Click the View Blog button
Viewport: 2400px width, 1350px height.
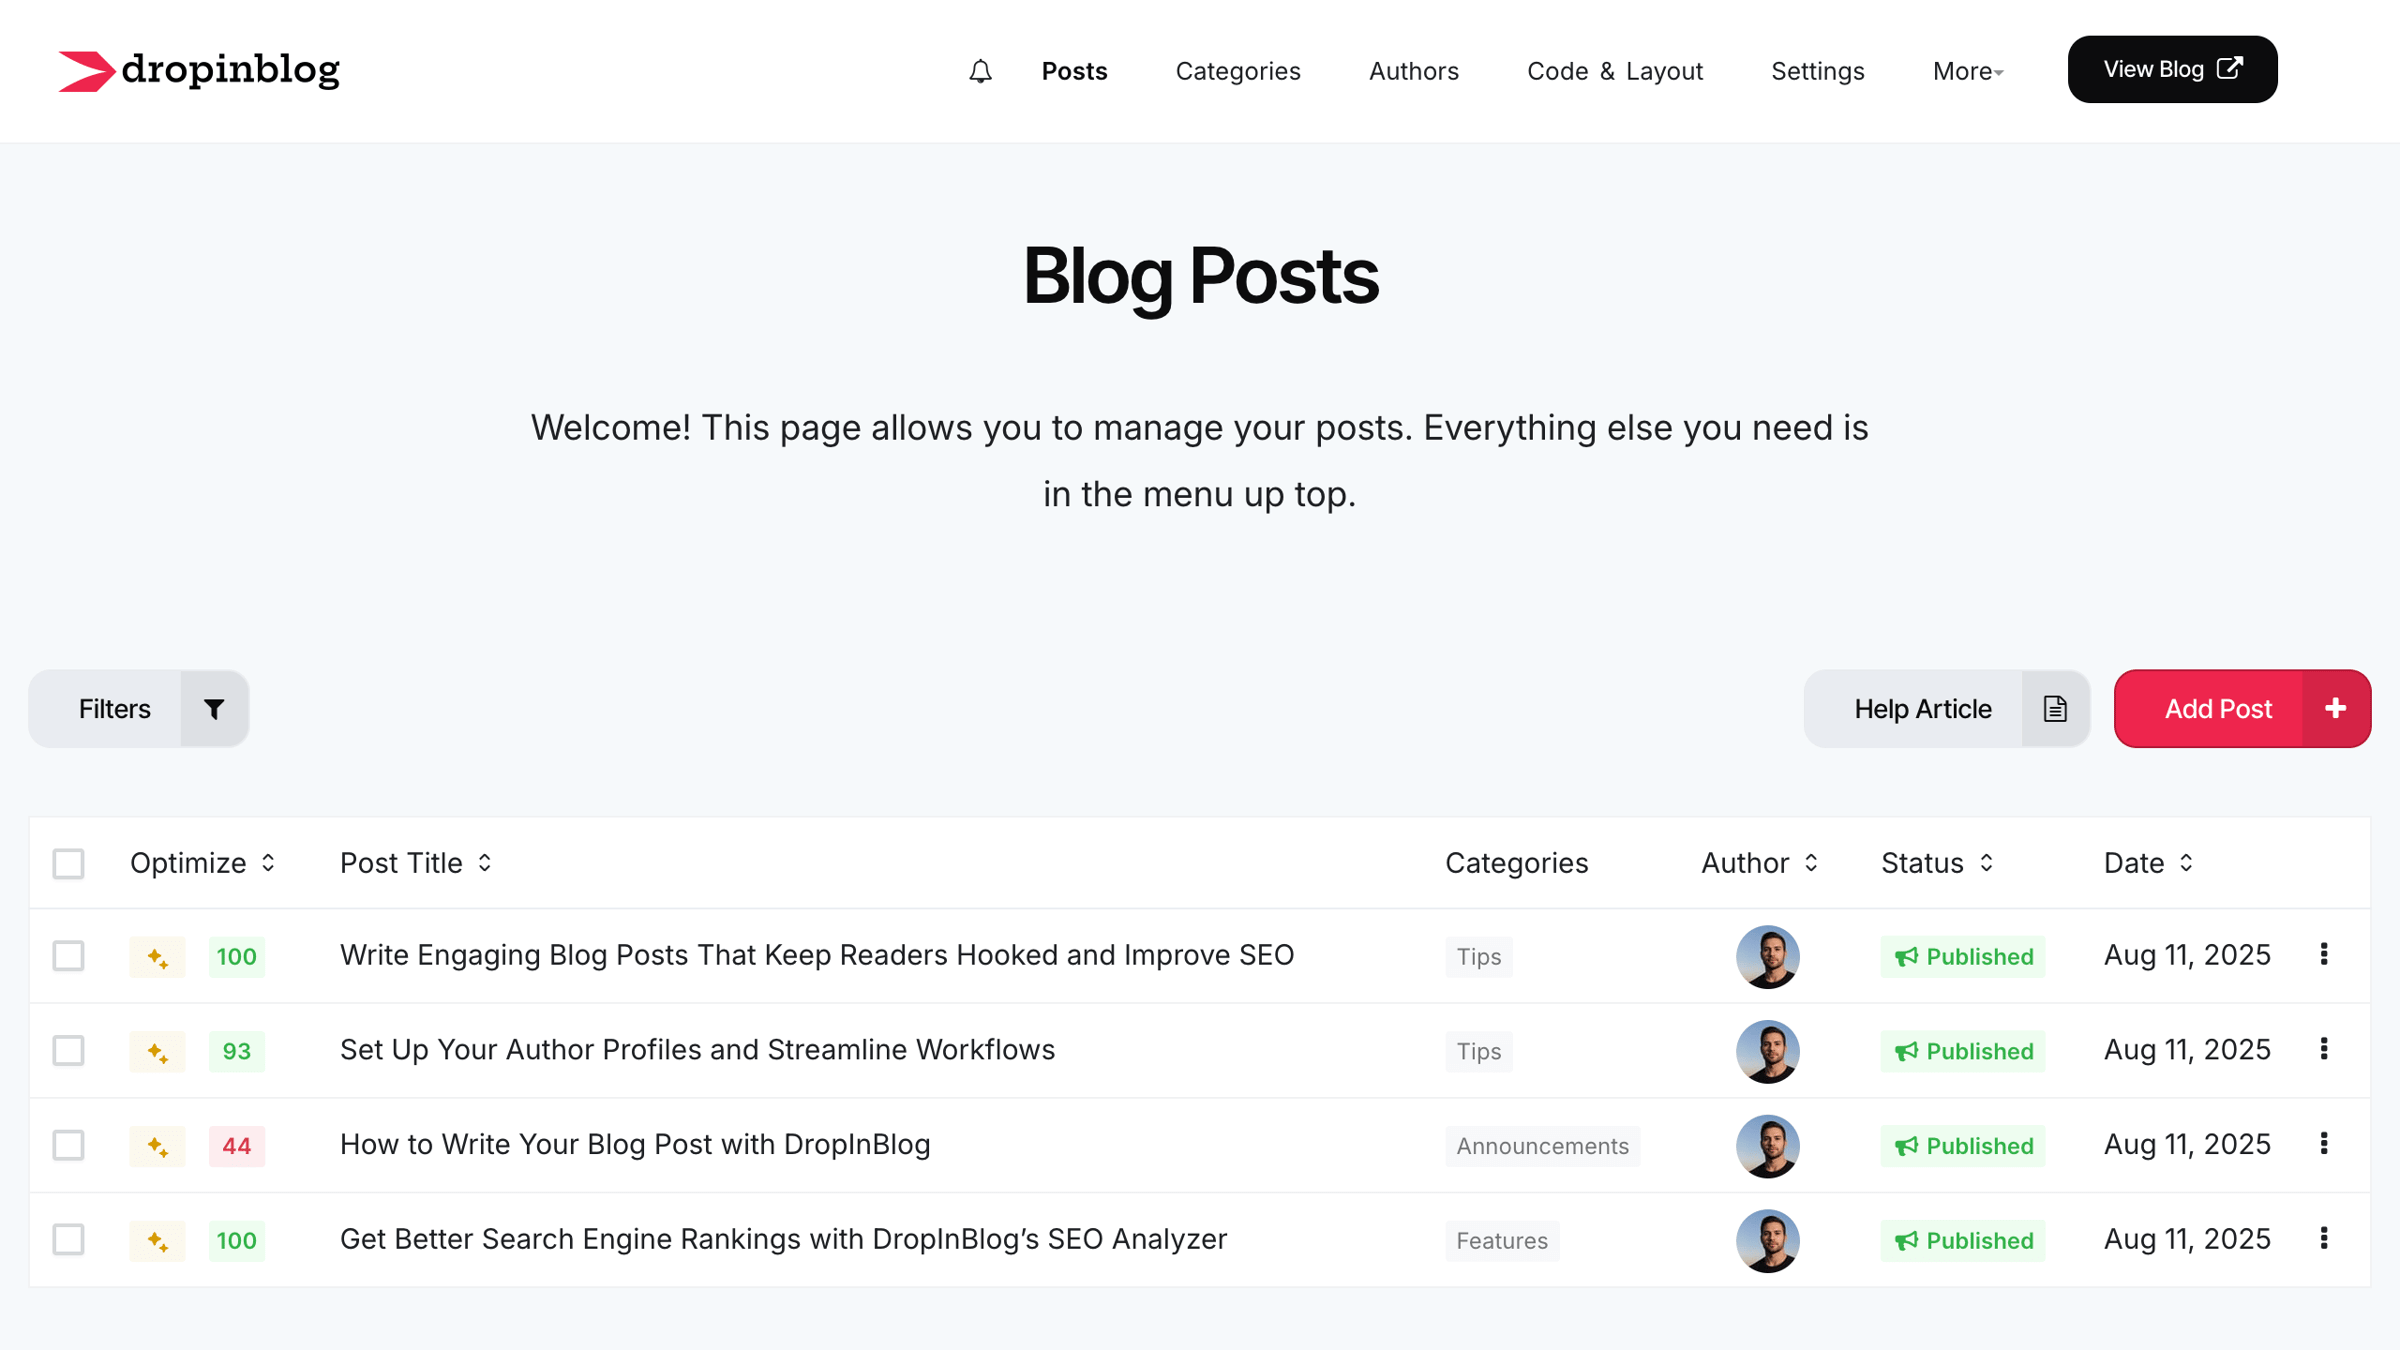coord(2172,69)
